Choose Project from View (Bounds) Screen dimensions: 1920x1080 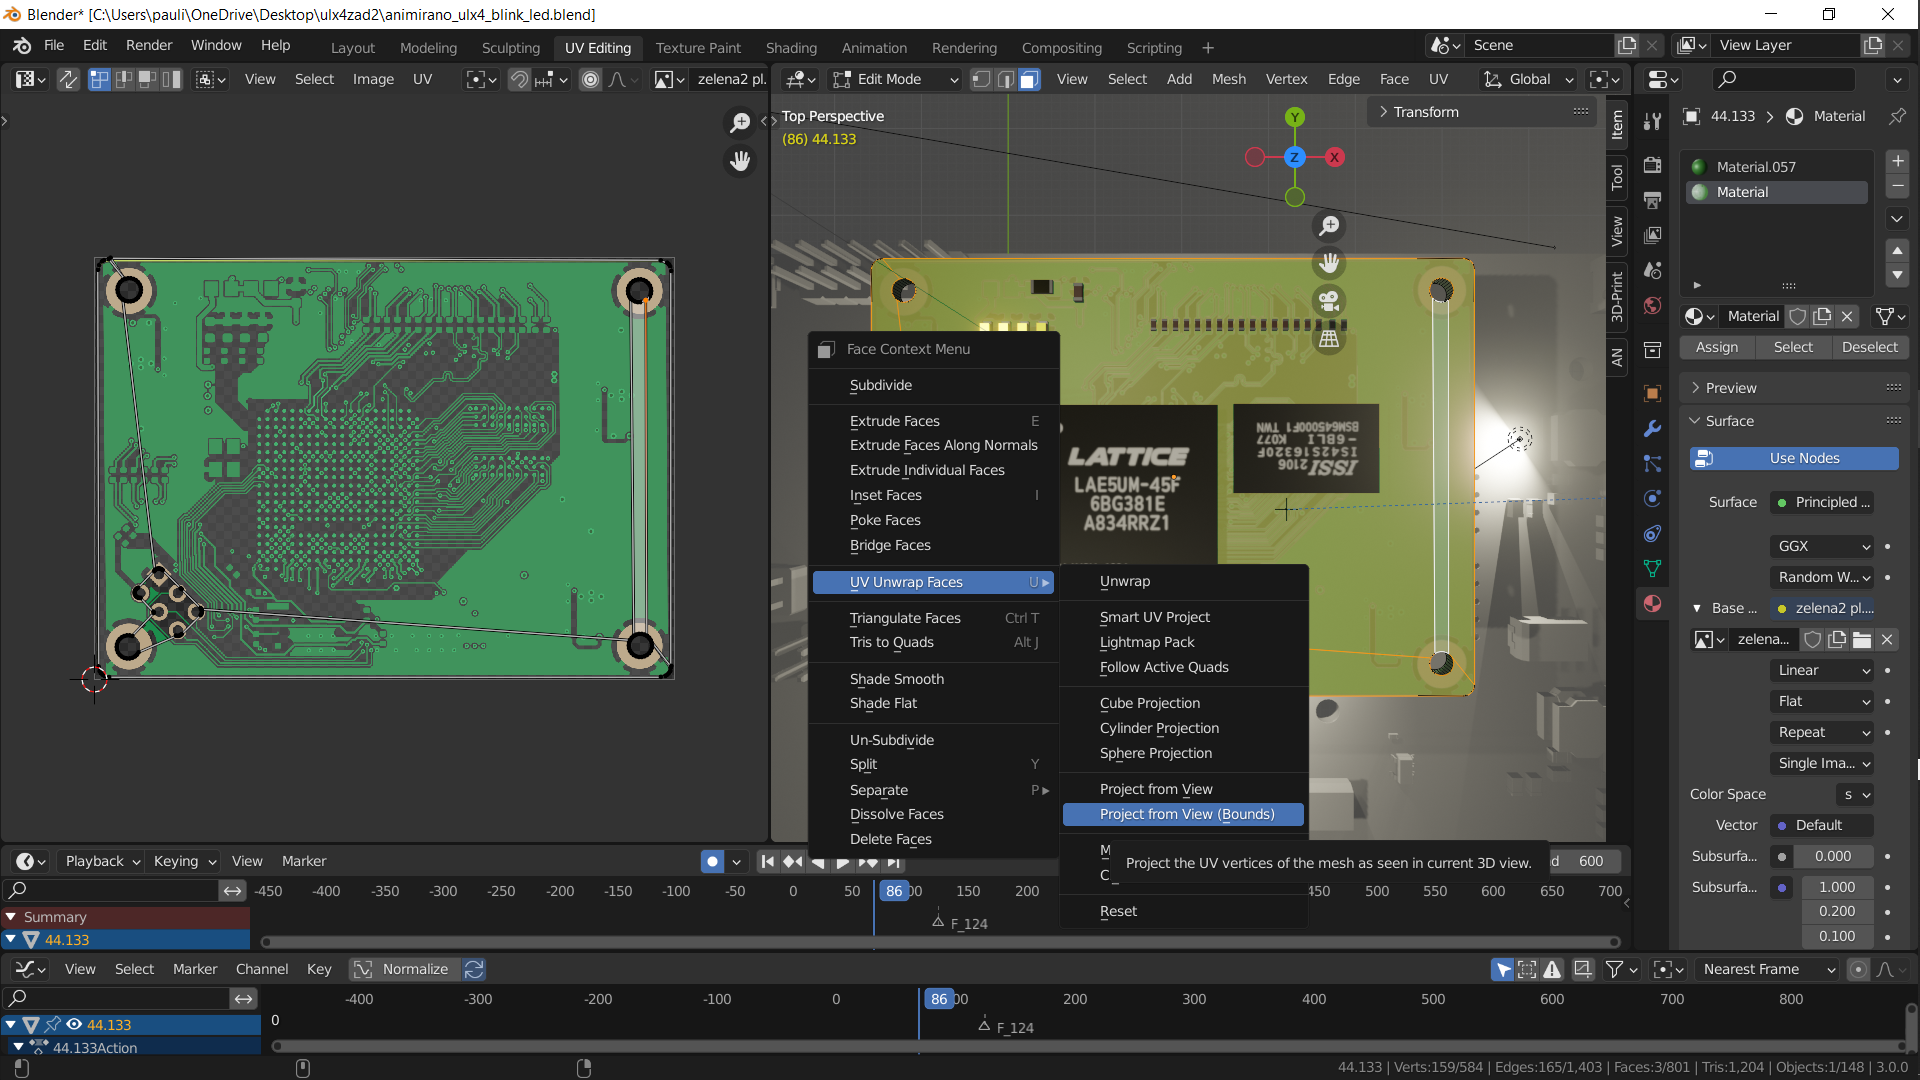pos(1186,814)
